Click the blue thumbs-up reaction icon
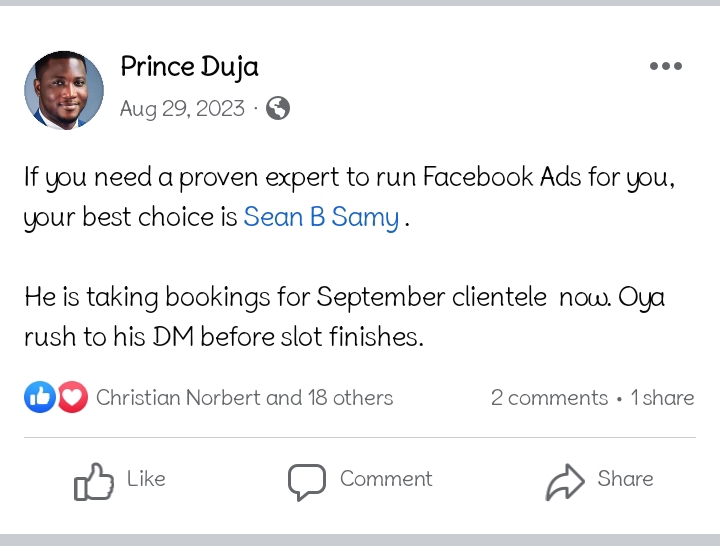This screenshot has height=546, width=720. [40, 398]
